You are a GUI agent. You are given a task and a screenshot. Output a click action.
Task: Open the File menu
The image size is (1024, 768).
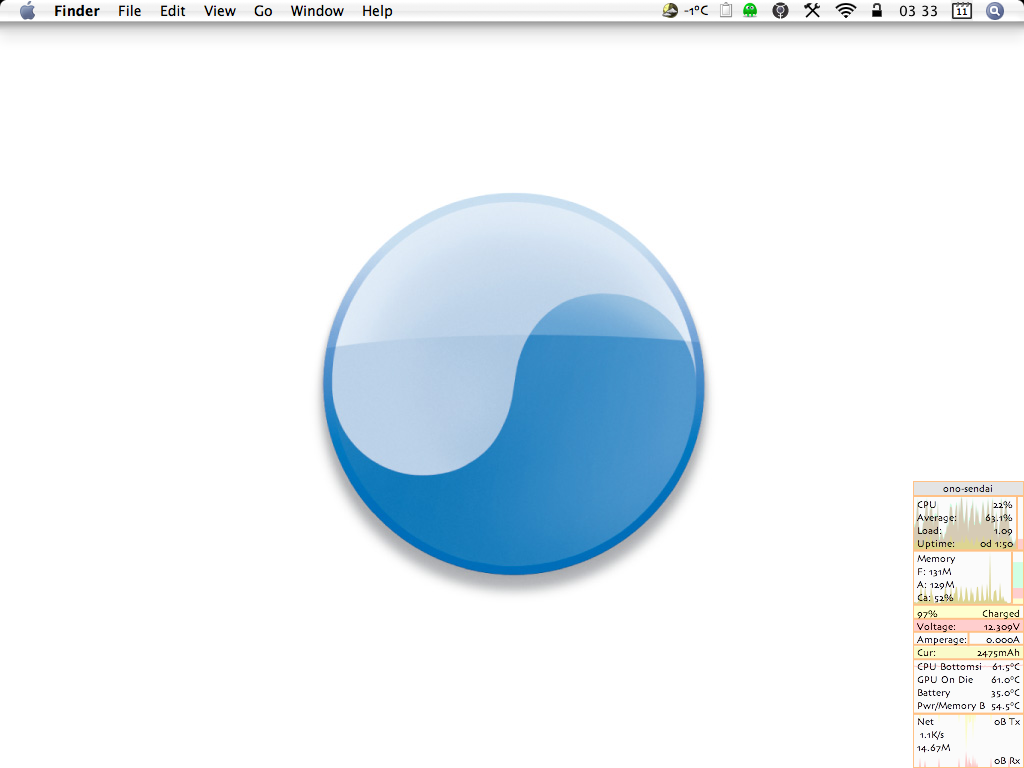129,11
